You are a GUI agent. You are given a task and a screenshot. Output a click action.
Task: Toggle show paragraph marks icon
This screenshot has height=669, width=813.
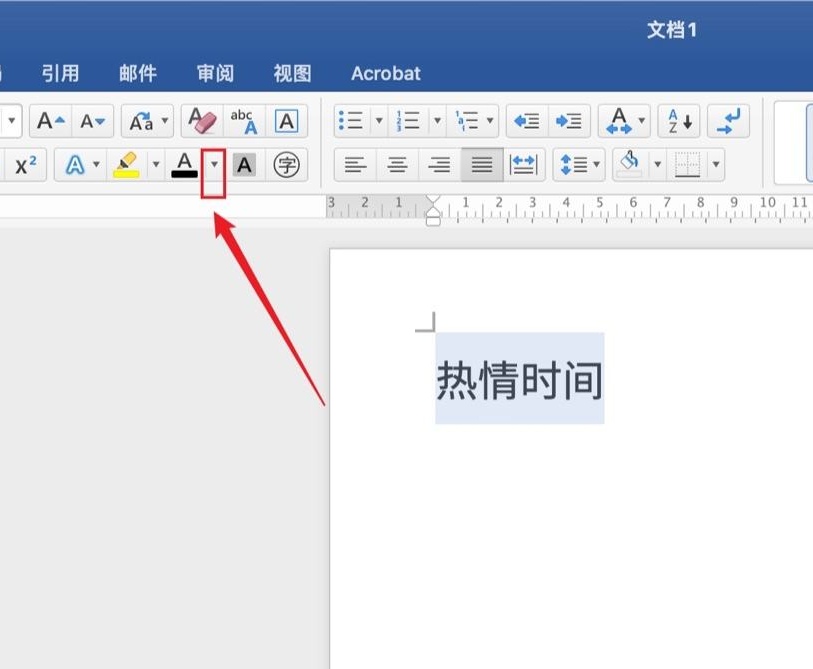pyautogui.click(x=728, y=121)
